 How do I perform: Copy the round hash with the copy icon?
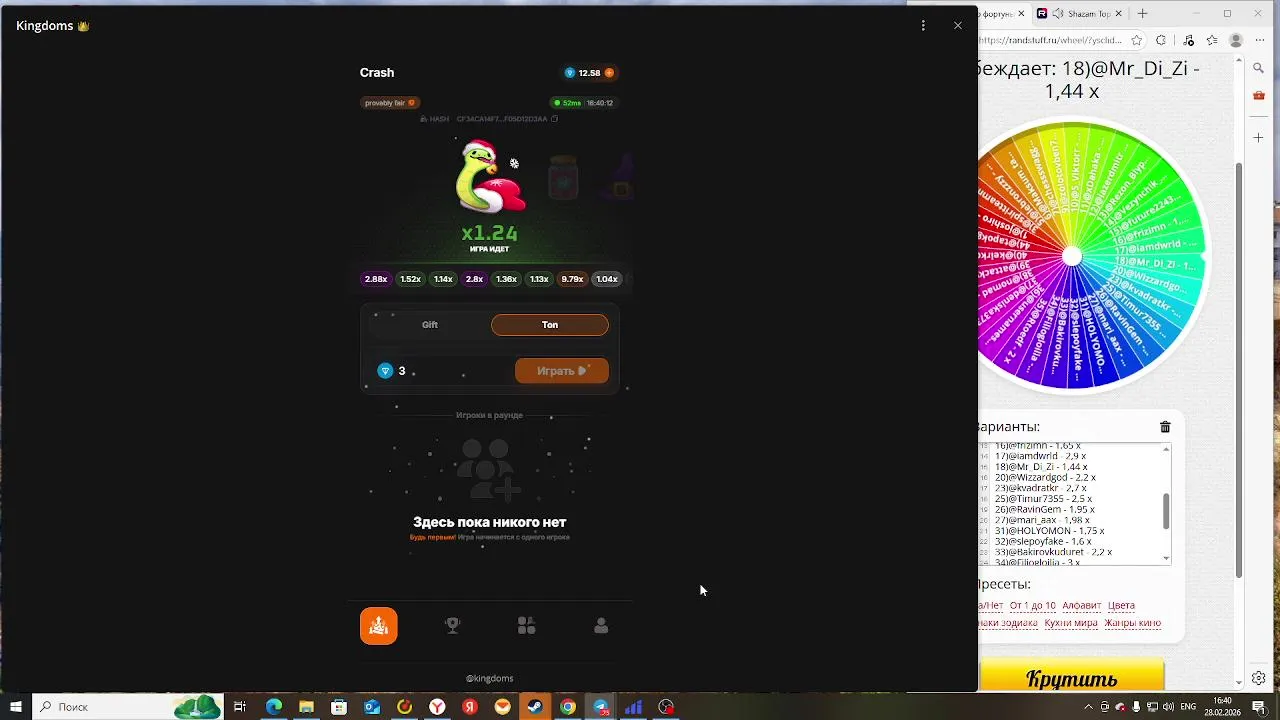pyautogui.click(x=554, y=119)
